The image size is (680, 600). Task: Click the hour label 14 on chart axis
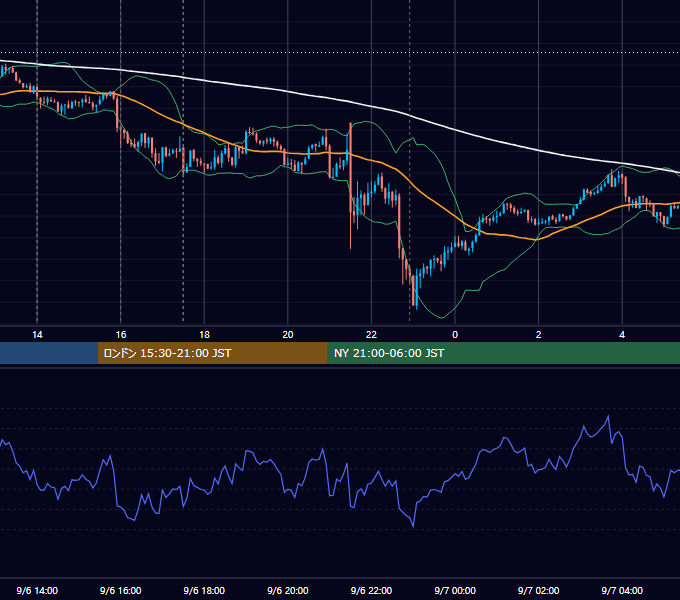tap(37, 335)
